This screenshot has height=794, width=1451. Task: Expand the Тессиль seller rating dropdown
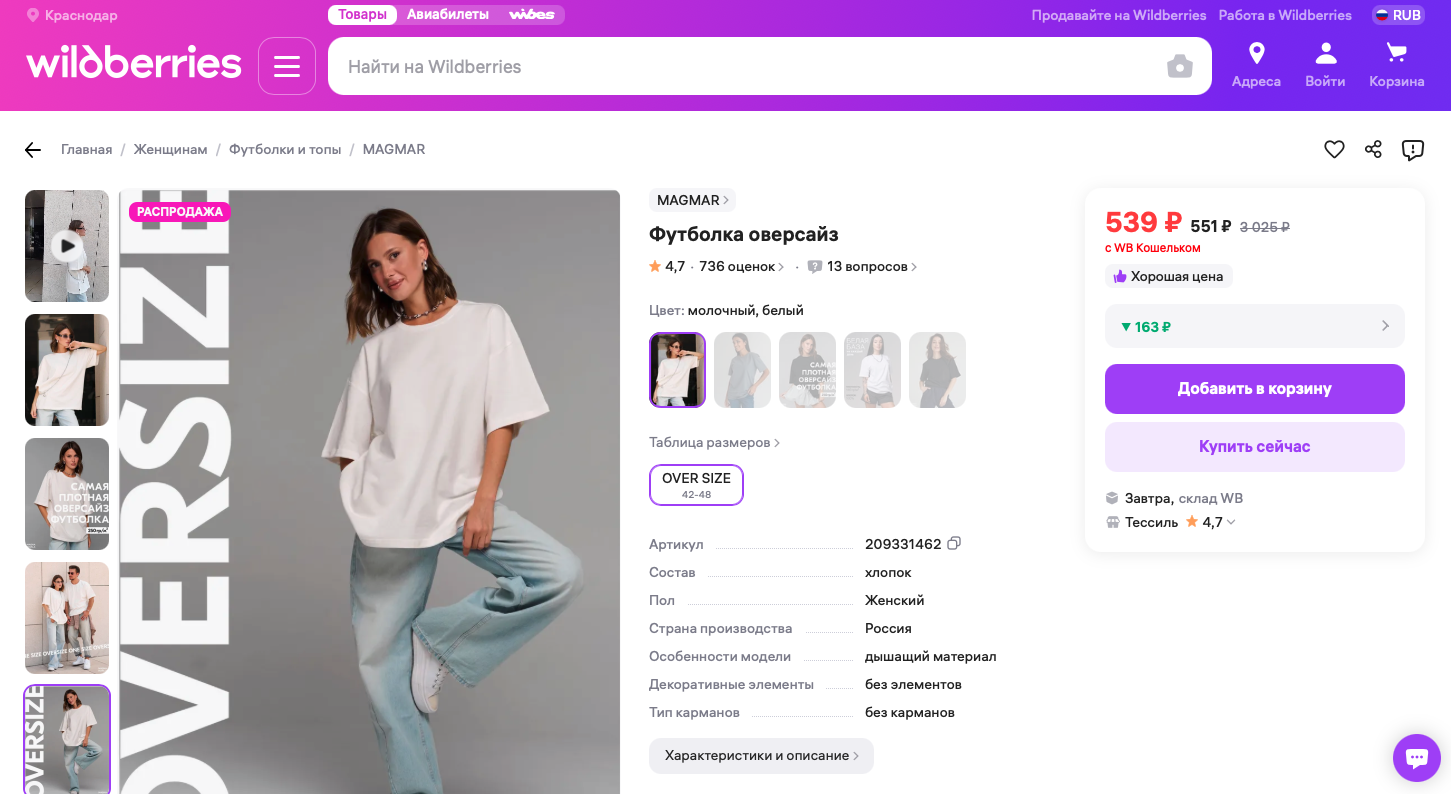tap(1231, 522)
